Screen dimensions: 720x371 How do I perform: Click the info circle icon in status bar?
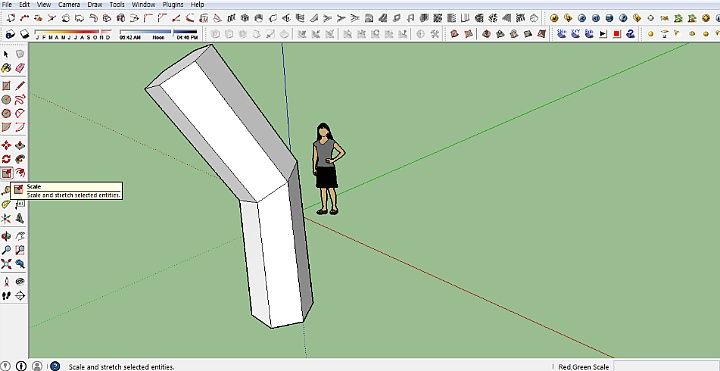tap(22, 366)
